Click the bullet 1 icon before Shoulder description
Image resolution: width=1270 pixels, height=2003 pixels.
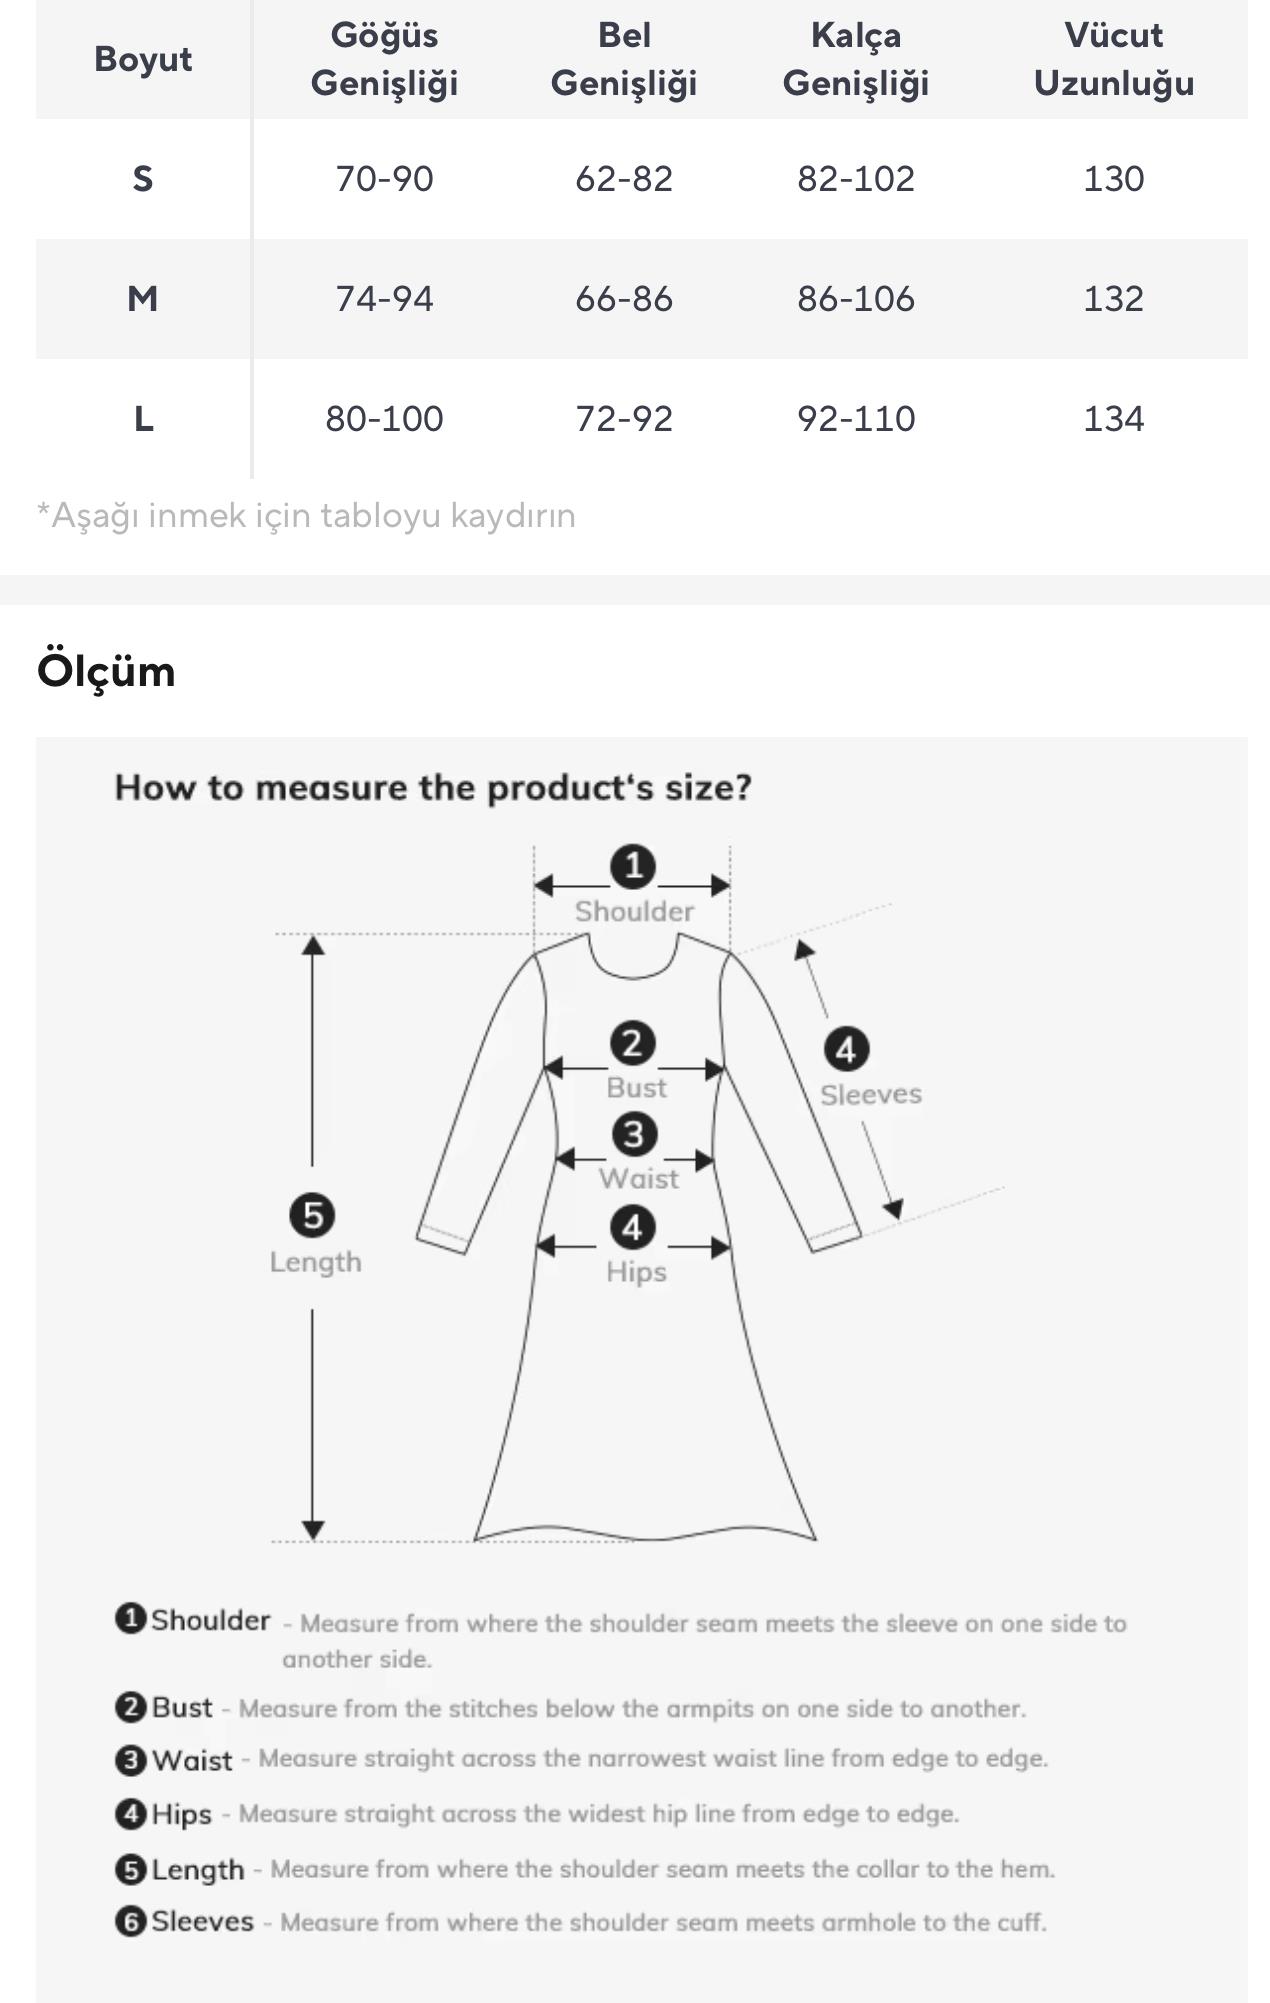(x=131, y=1618)
